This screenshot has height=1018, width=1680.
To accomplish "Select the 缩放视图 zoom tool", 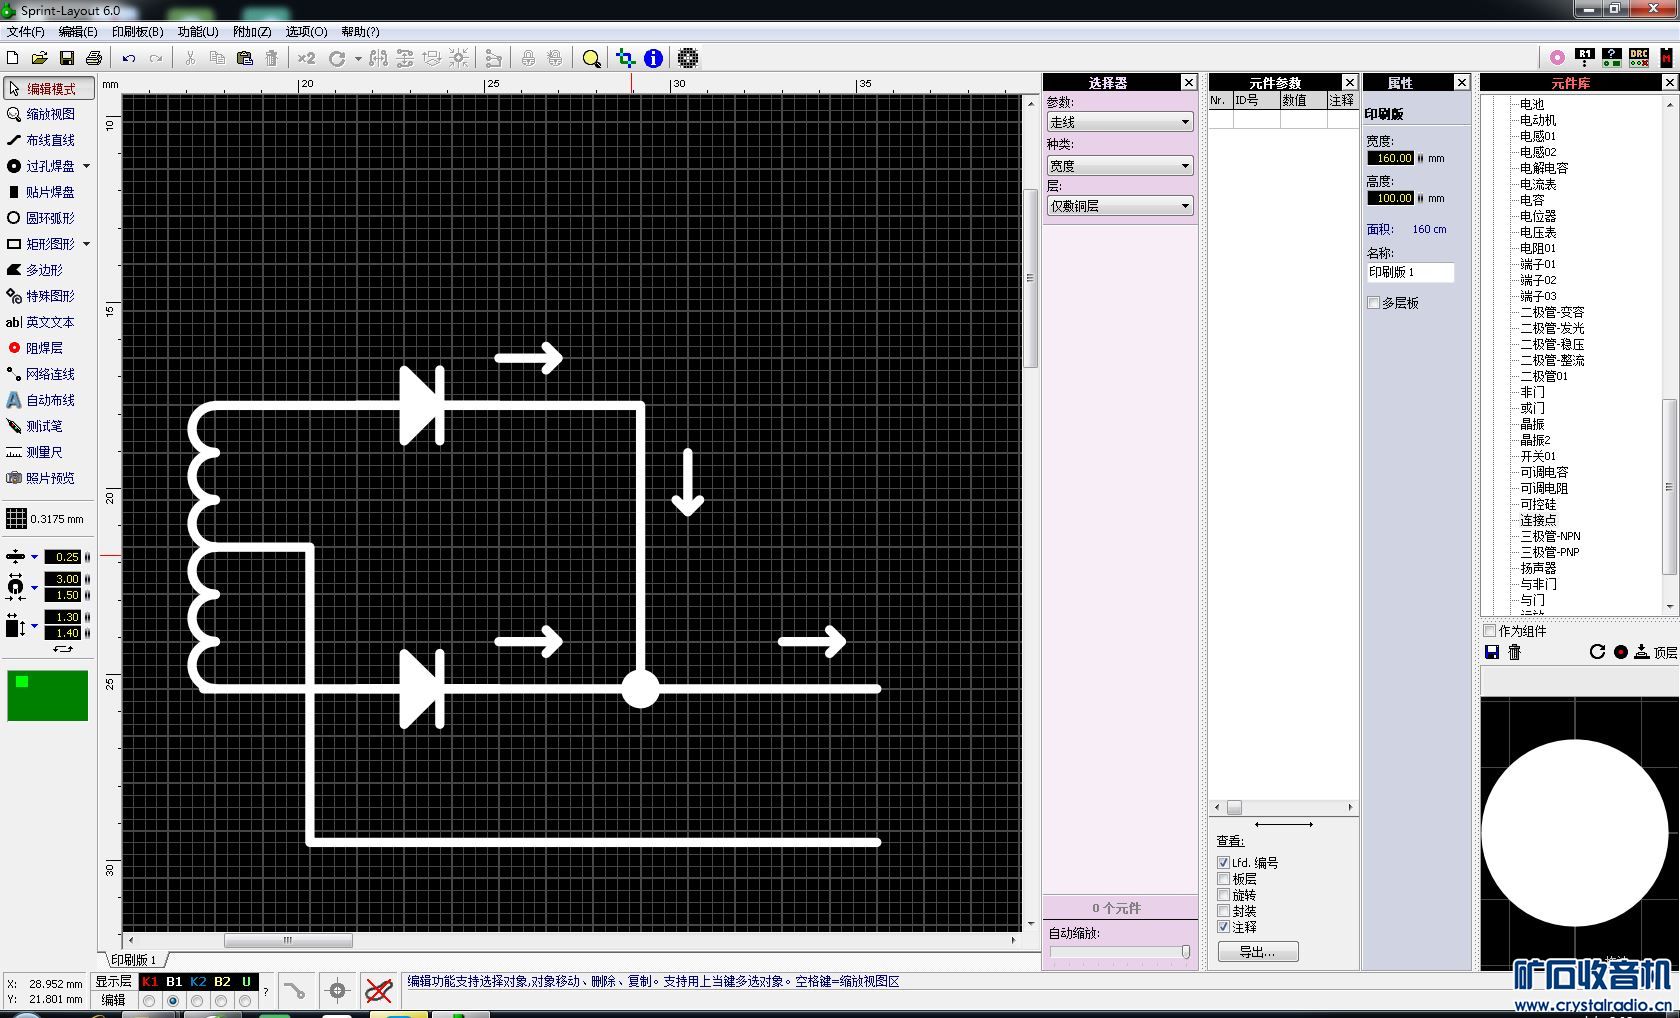I will [49, 114].
